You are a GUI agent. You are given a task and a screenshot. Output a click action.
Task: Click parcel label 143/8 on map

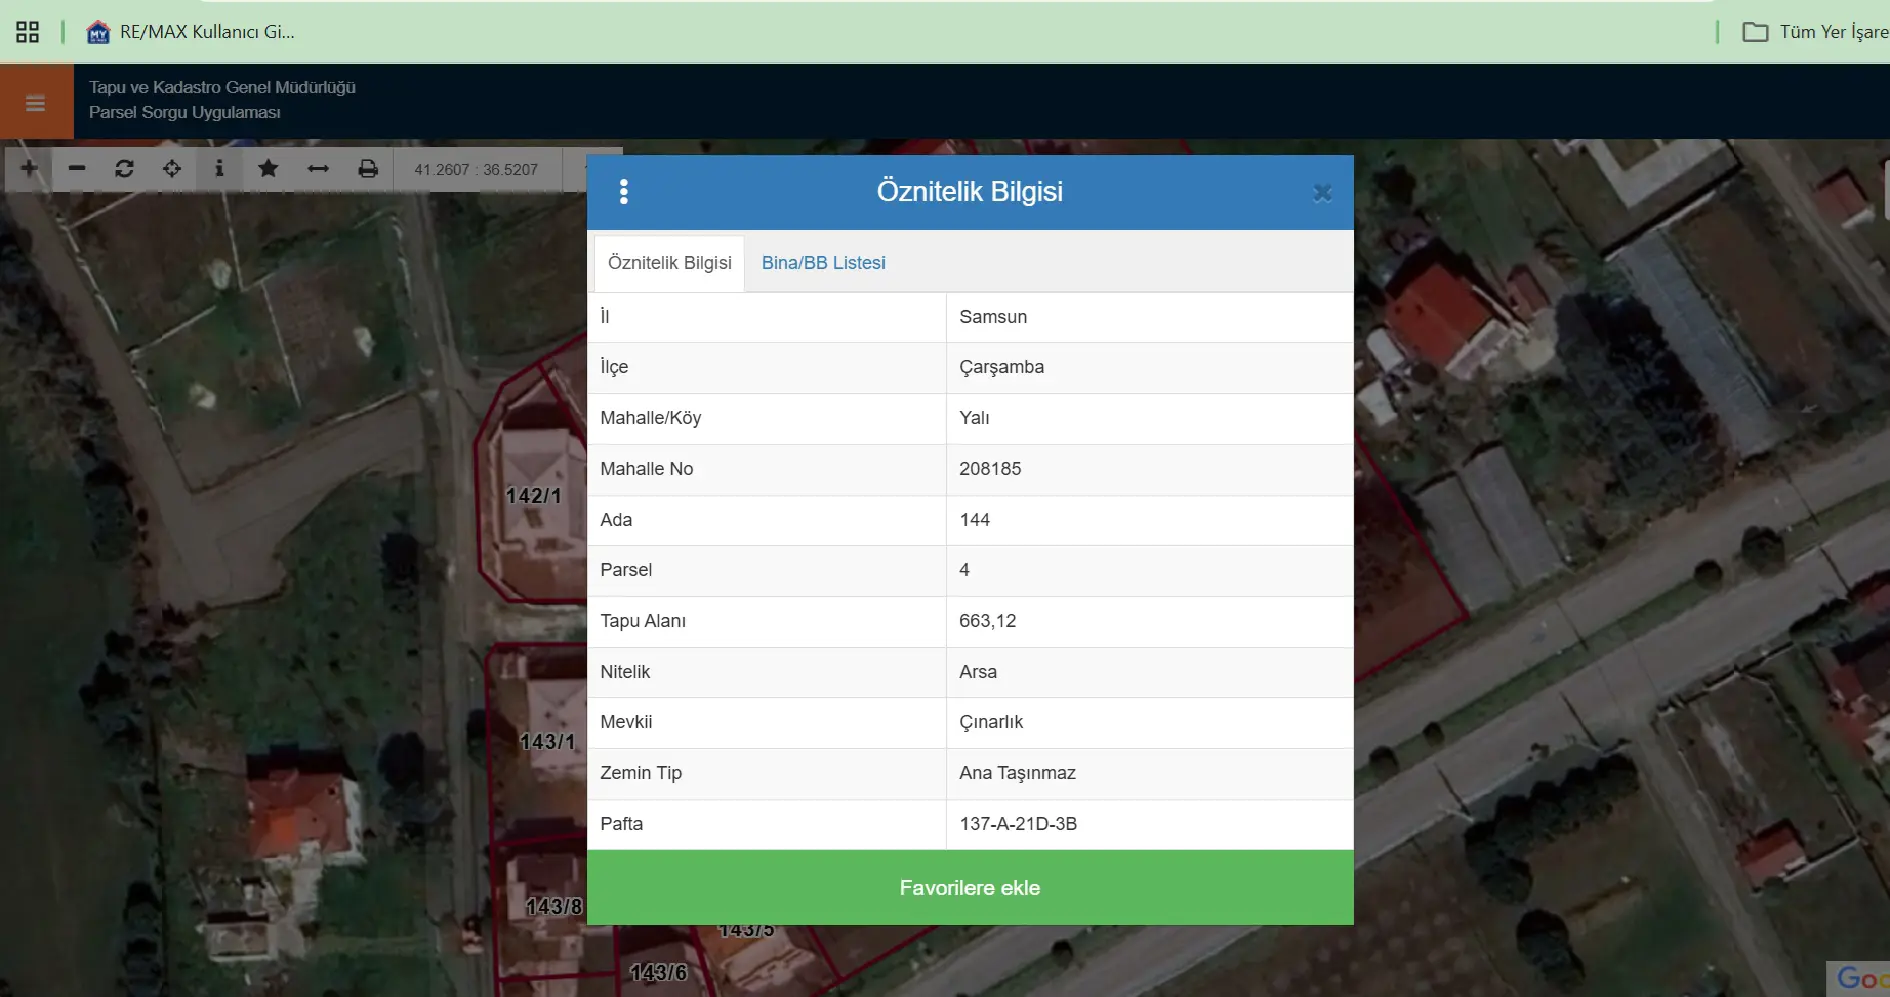554,907
